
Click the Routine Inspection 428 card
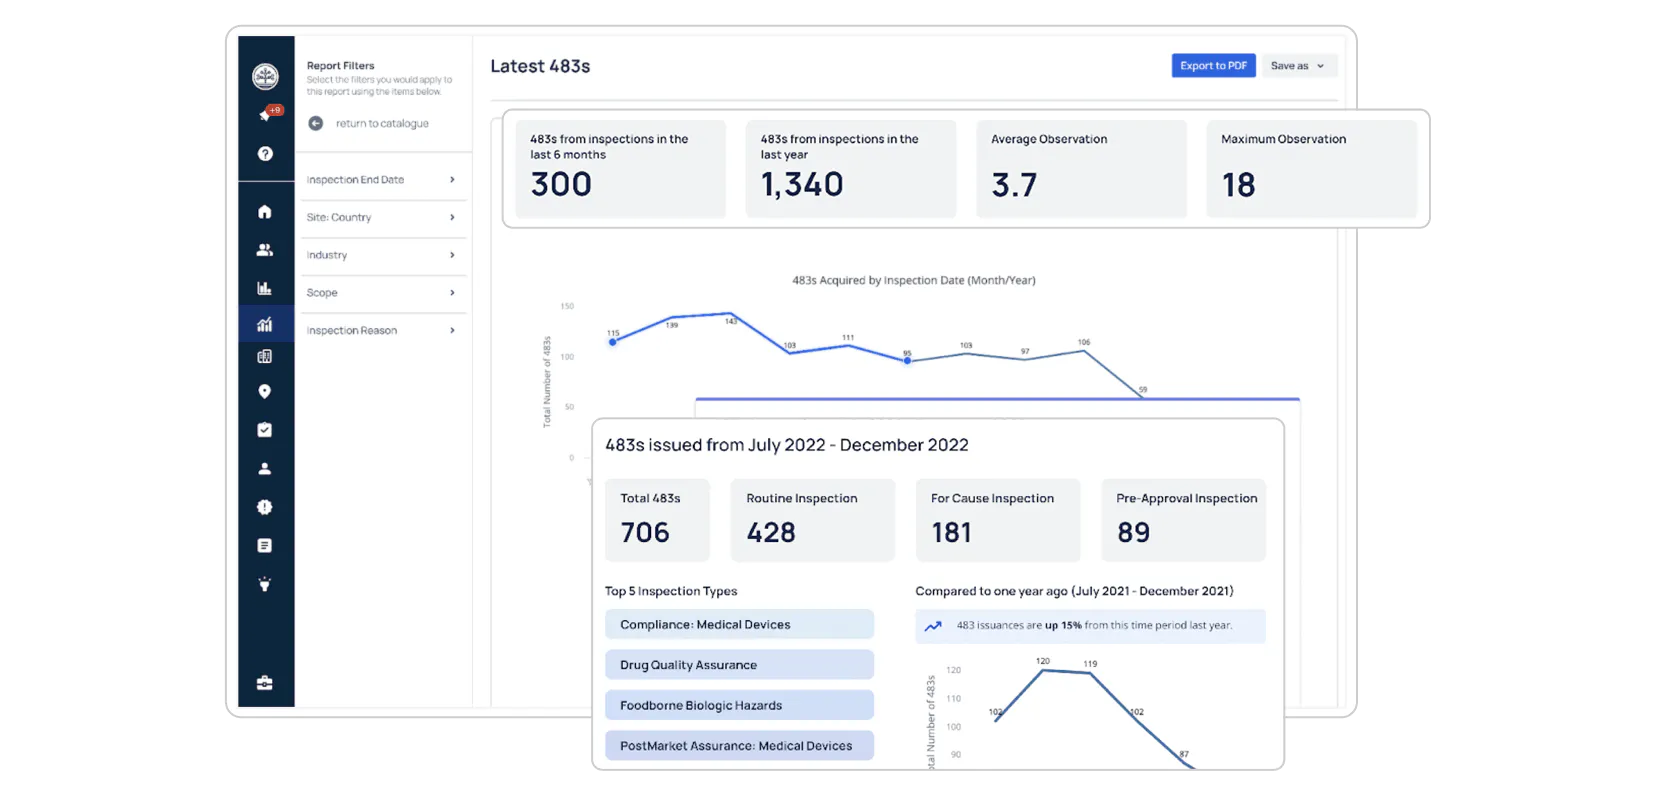point(813,520)
